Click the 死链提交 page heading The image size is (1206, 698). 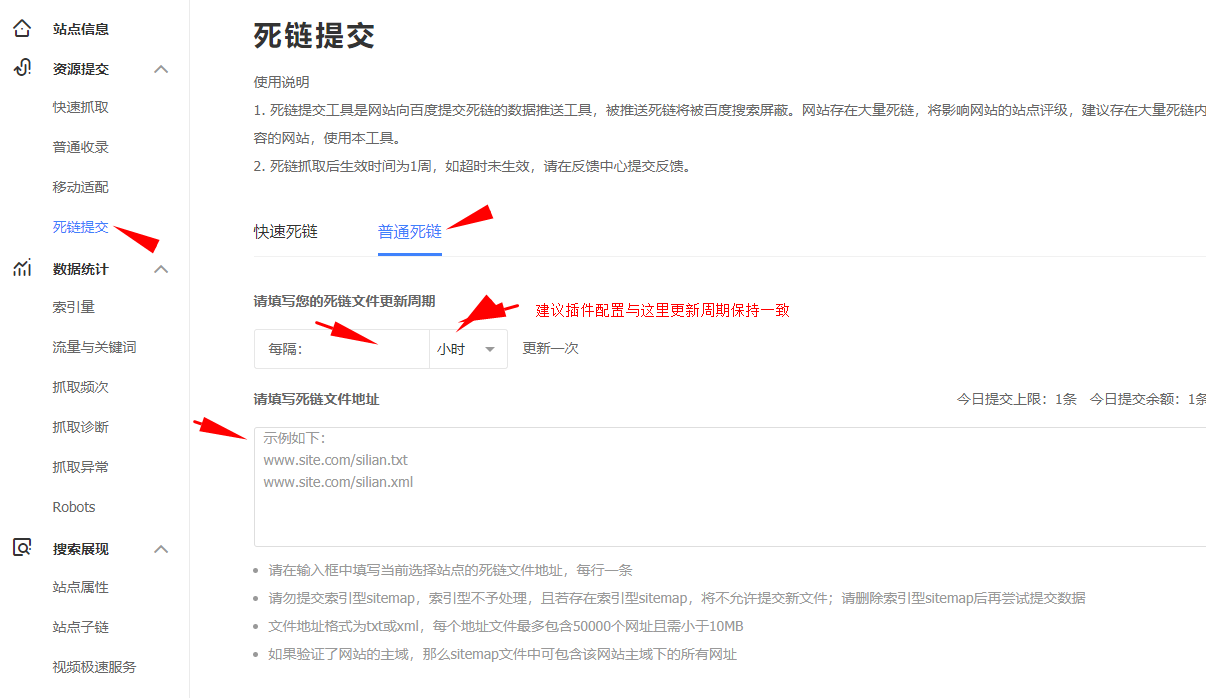[314, 36]
